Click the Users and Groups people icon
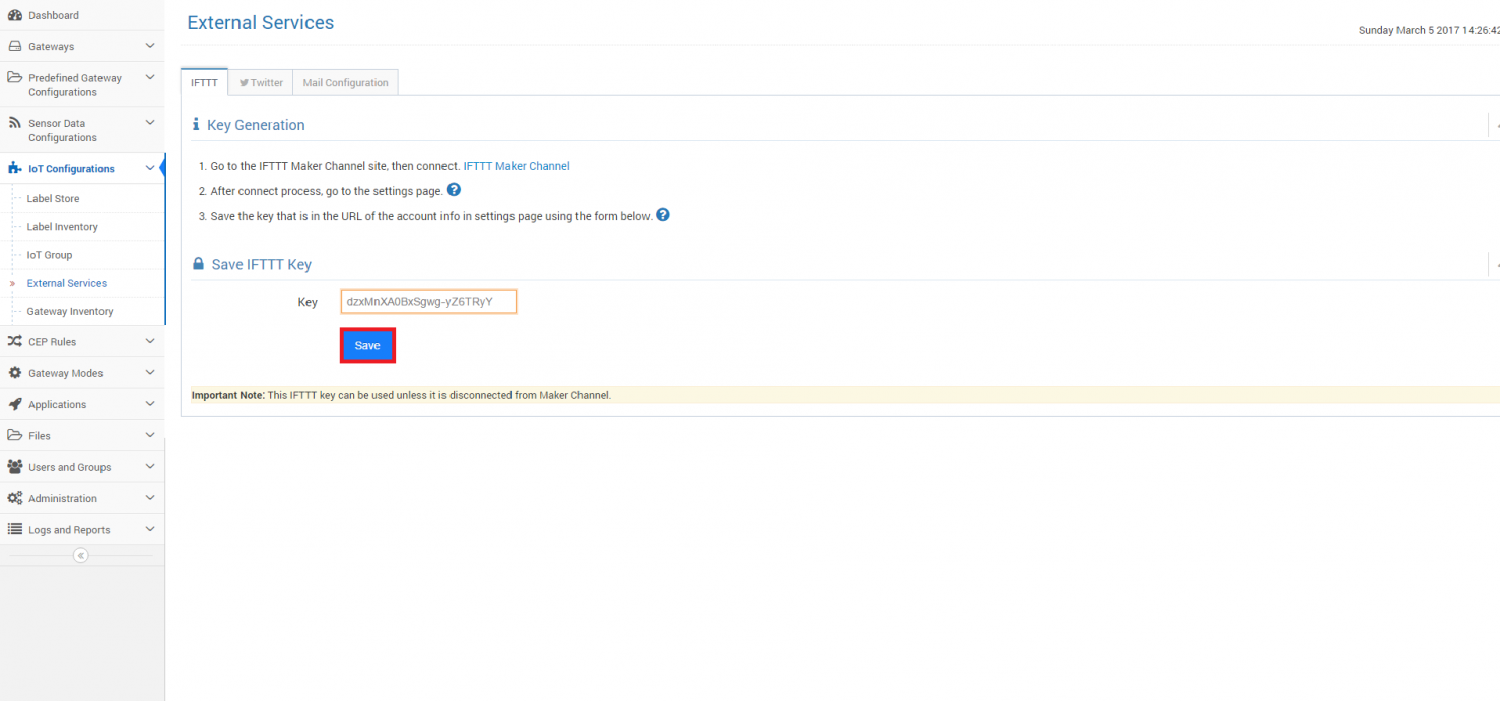1500x701 pixels. tap(15, 467)
